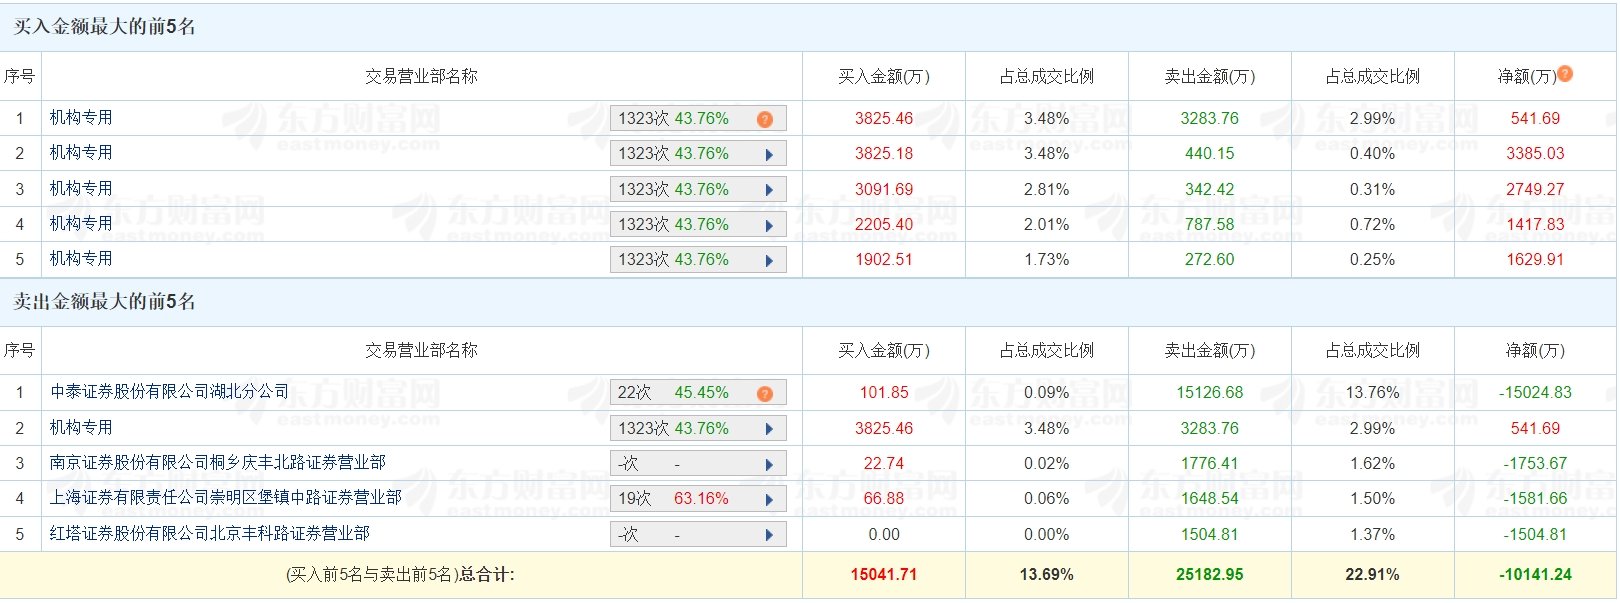
Task: Select sell amount 787.58
Action: 1210,224
